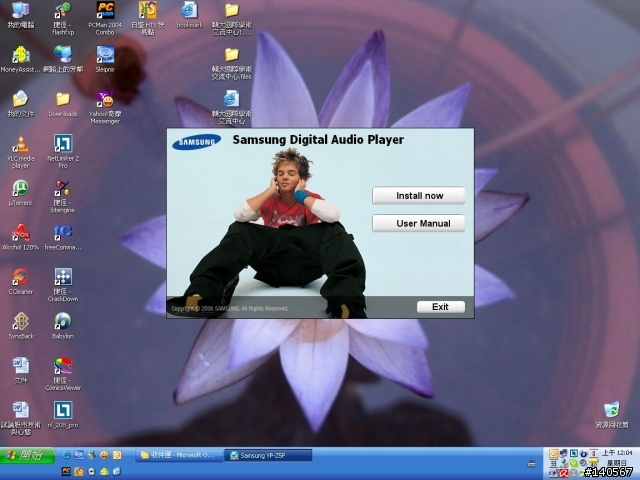The width and height of the screenshot is (640, 480).
Task: Open the Recycle Bin desktop icon
Action: pyautogui.click(x=611, y=415)
